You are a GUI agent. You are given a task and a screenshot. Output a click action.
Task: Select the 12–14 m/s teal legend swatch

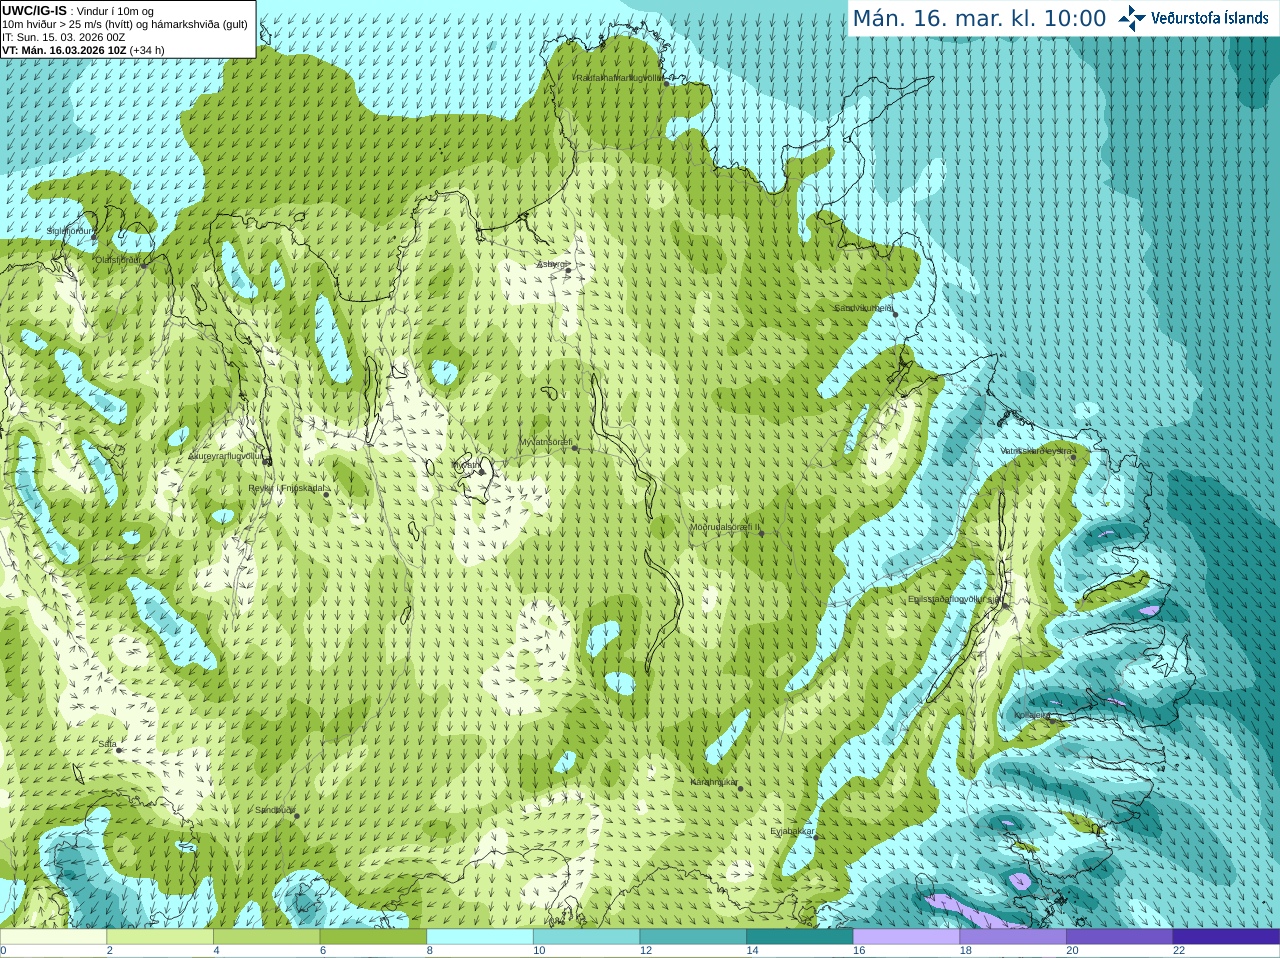693,937
